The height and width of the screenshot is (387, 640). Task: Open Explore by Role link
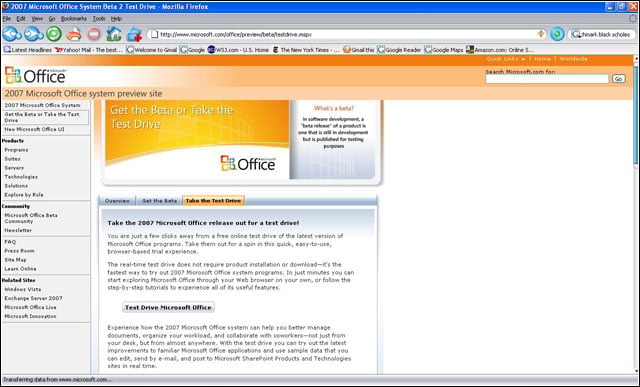pyautogui.click(x=24, y=195)
